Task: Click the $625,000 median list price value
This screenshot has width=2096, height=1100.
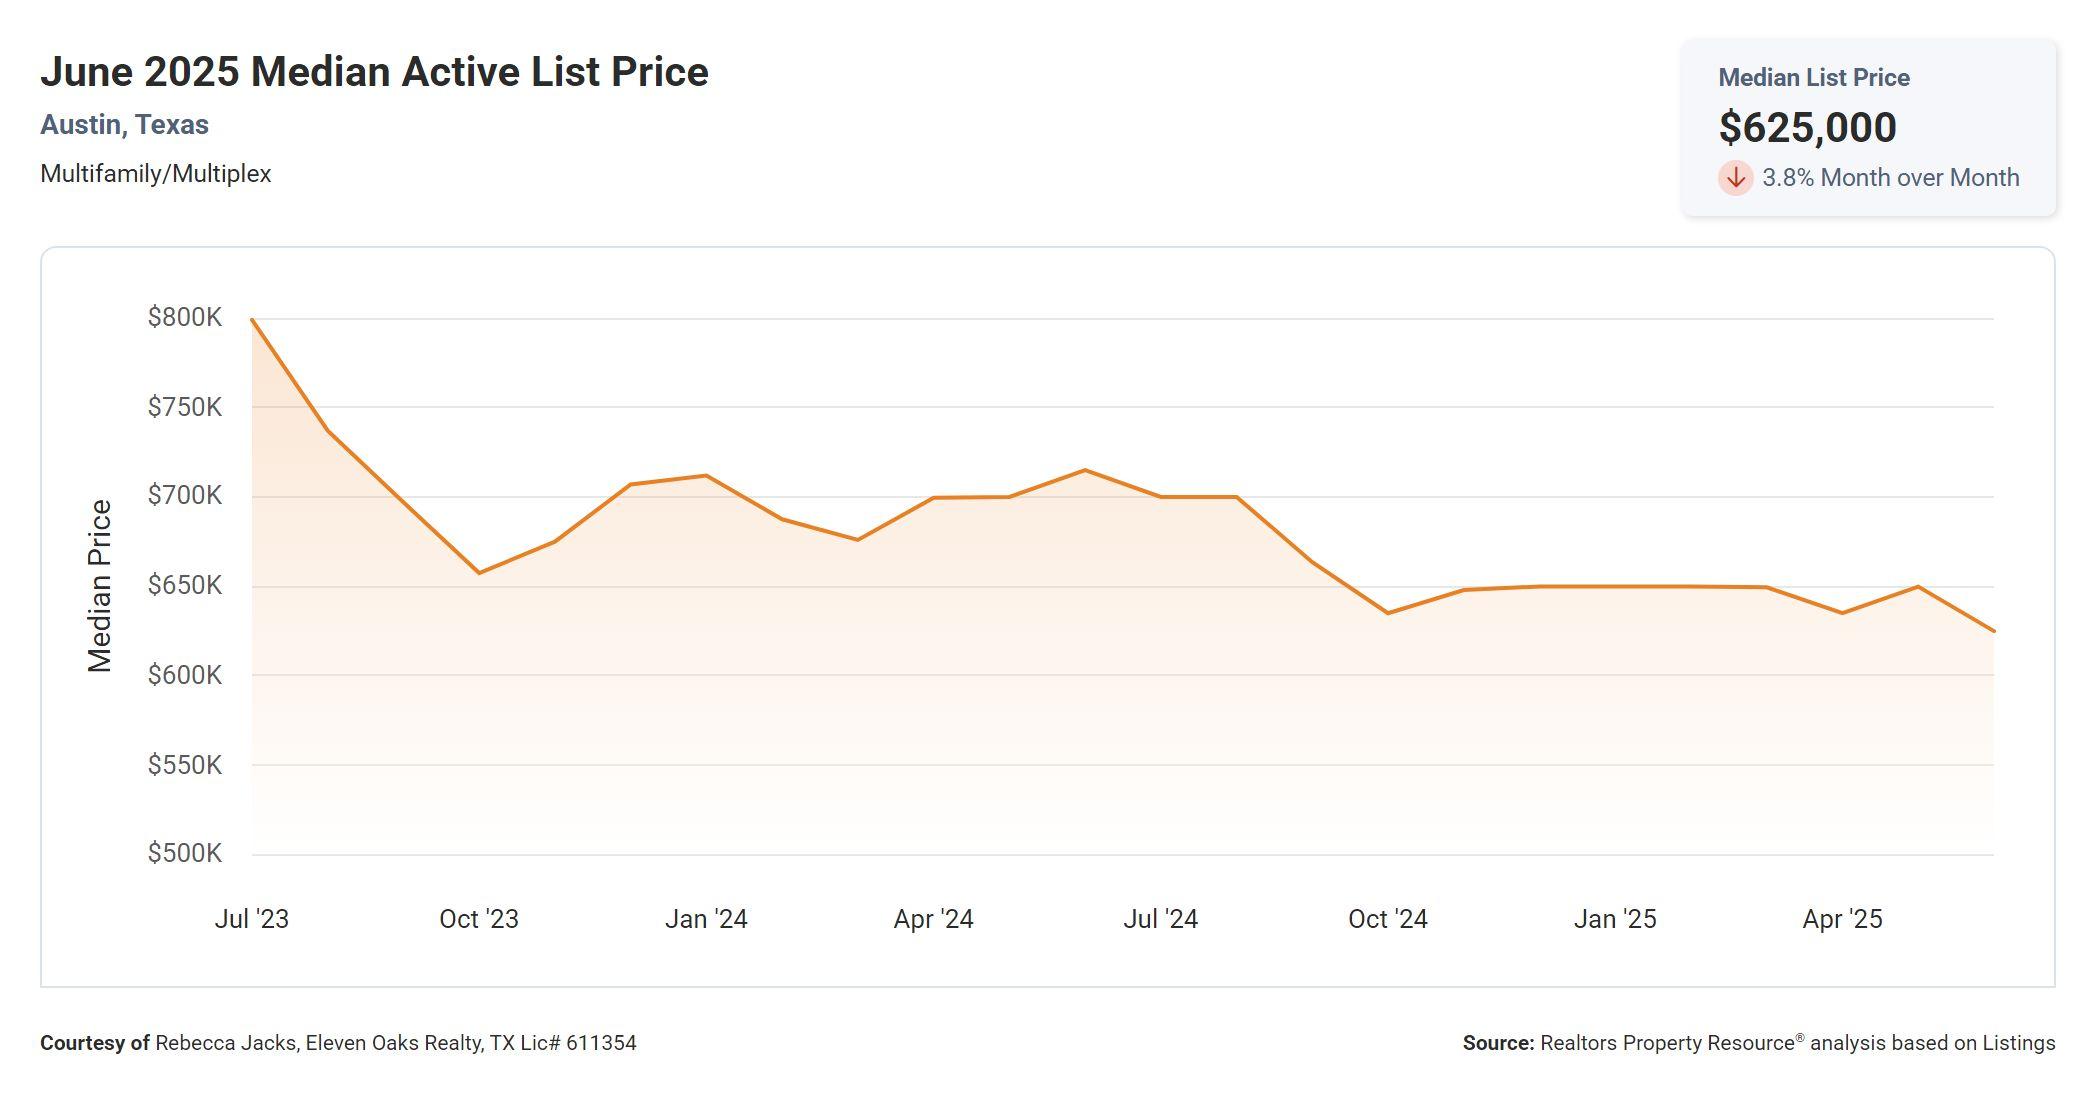Action: click(1807, 128)
